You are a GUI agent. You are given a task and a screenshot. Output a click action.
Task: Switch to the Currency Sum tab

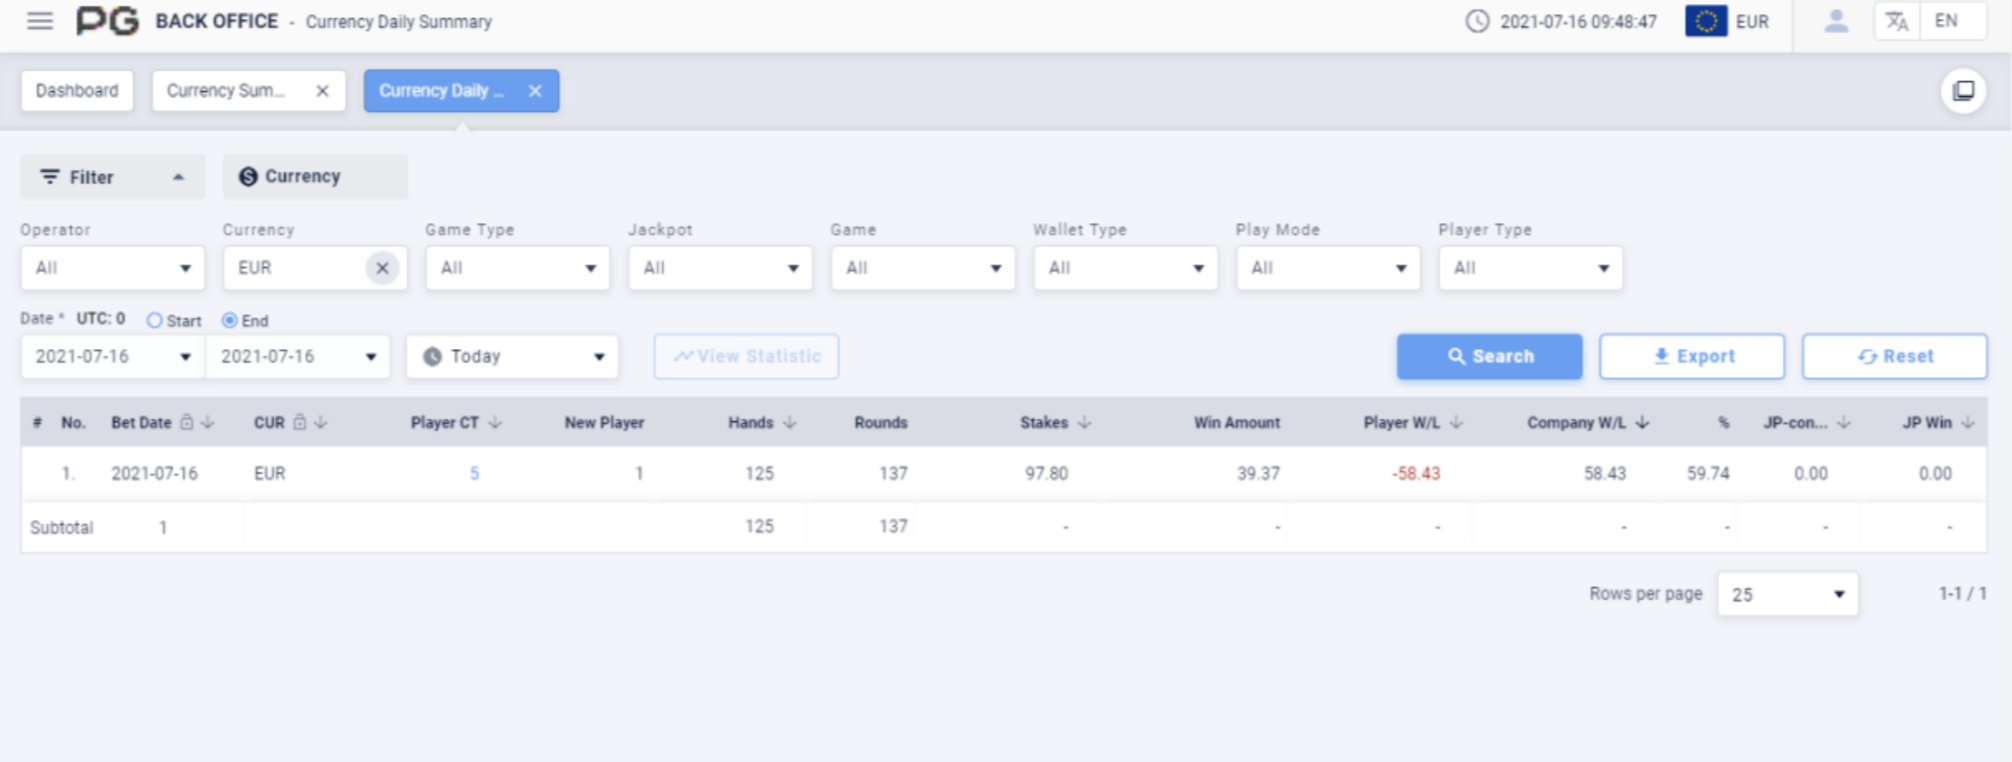pyautogui.click(x=226, y=91)
